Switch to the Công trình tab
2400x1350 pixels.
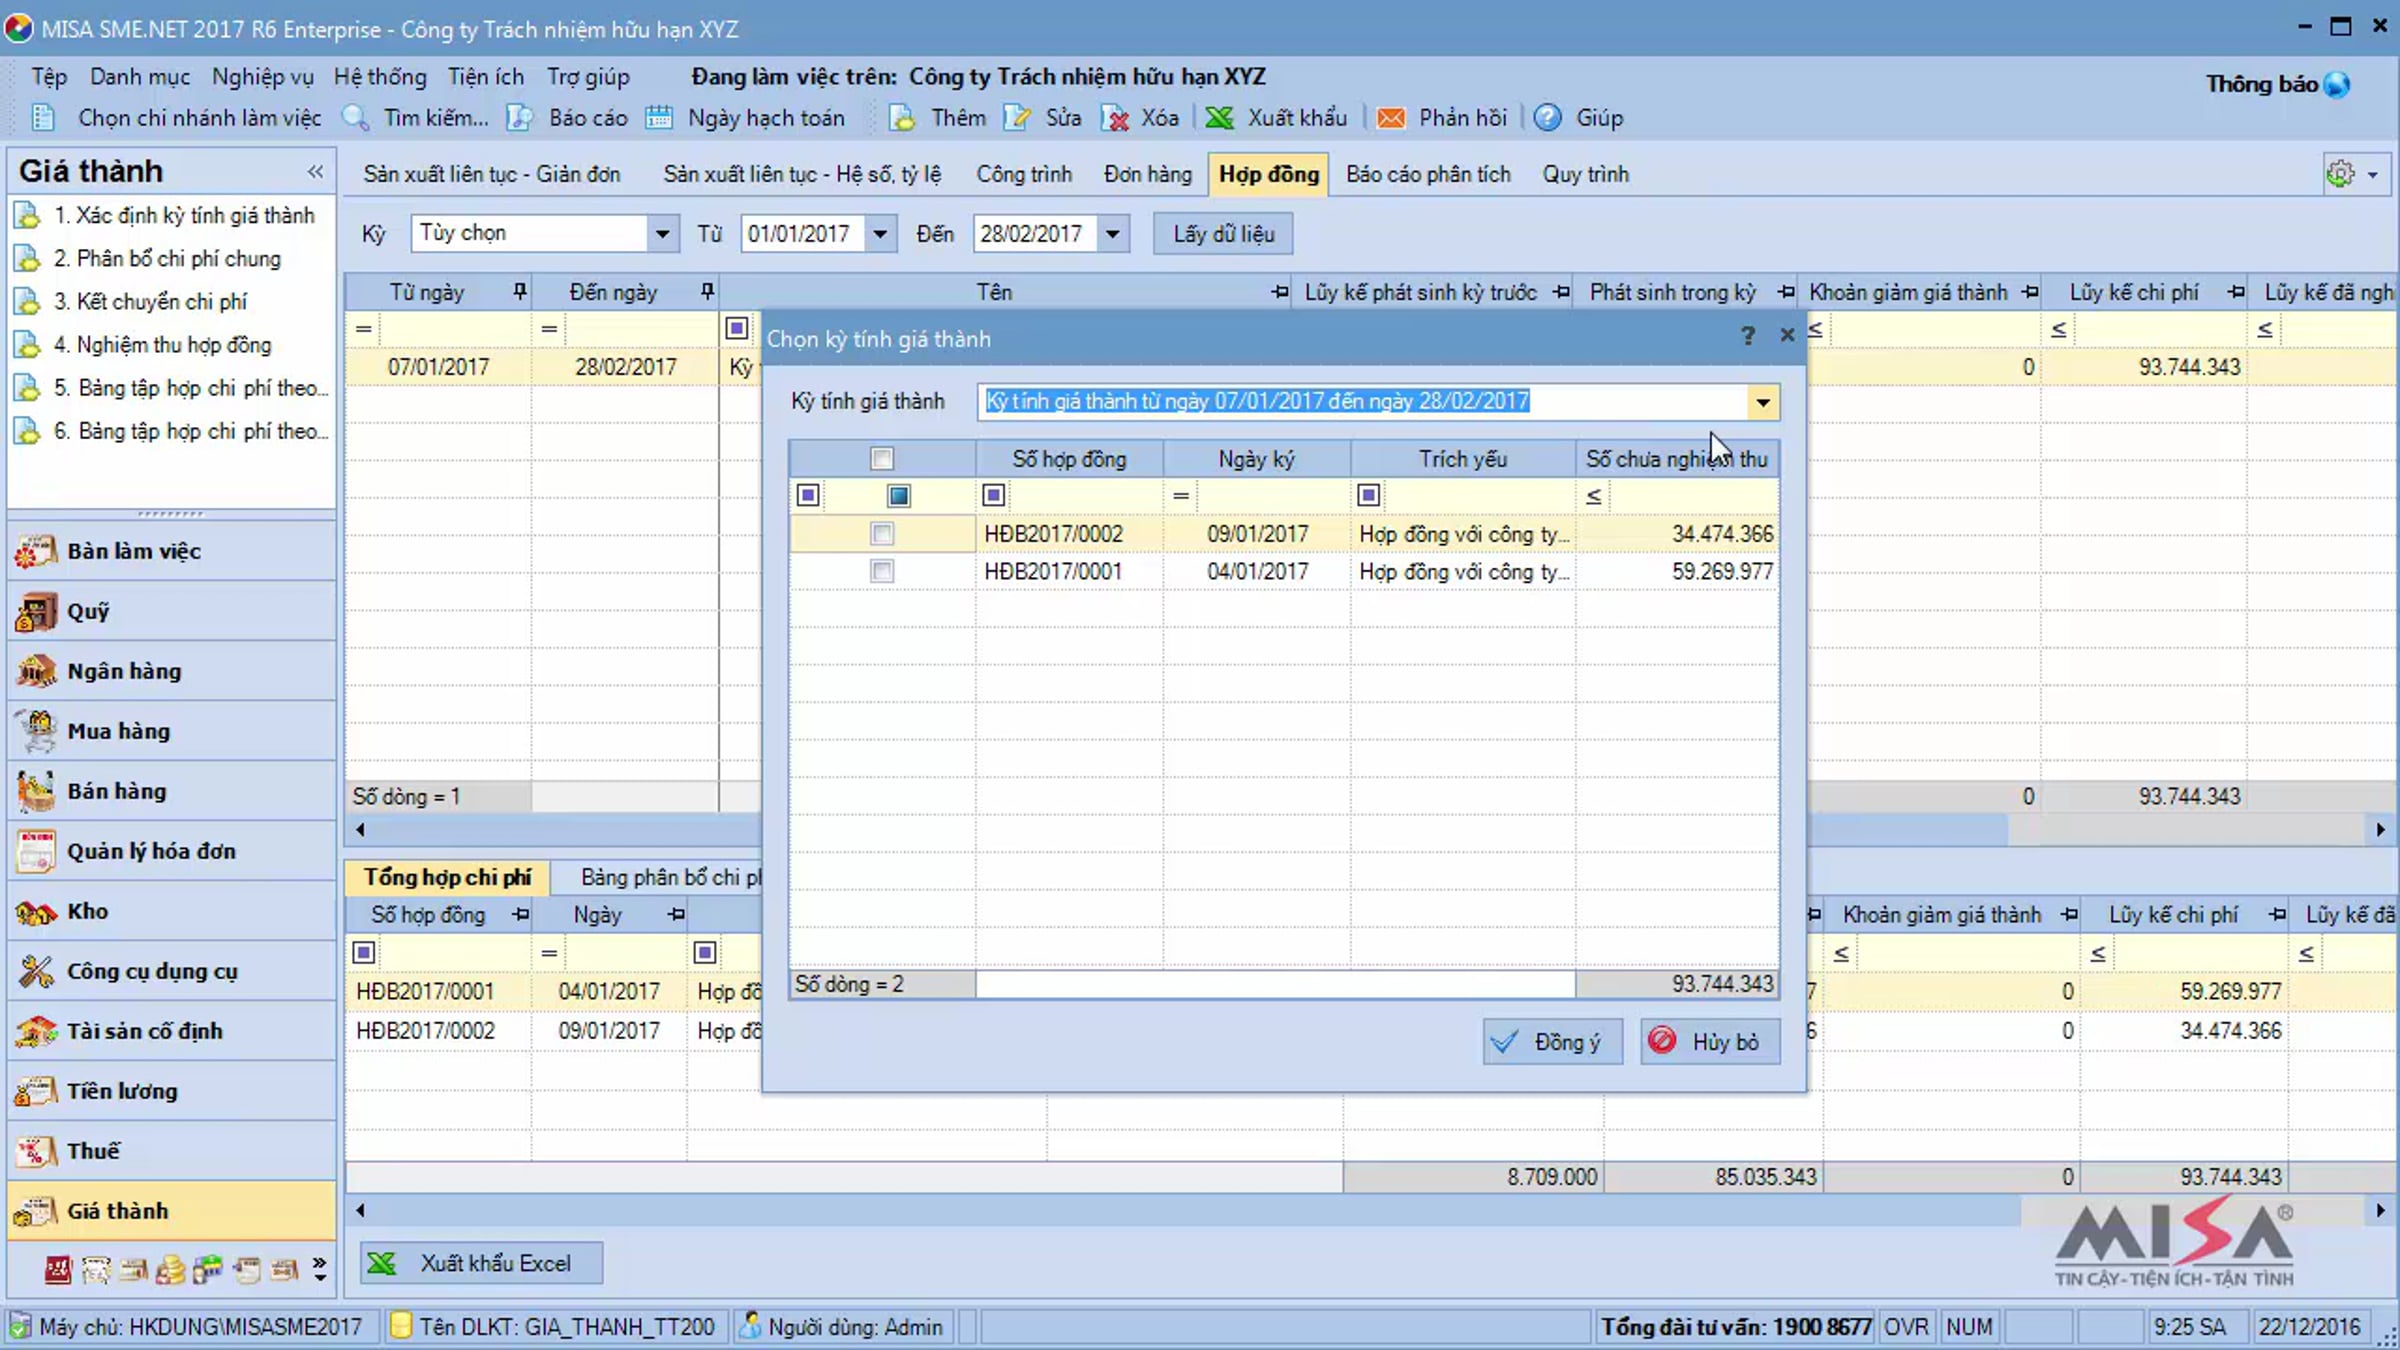(x=1024, y=174)
